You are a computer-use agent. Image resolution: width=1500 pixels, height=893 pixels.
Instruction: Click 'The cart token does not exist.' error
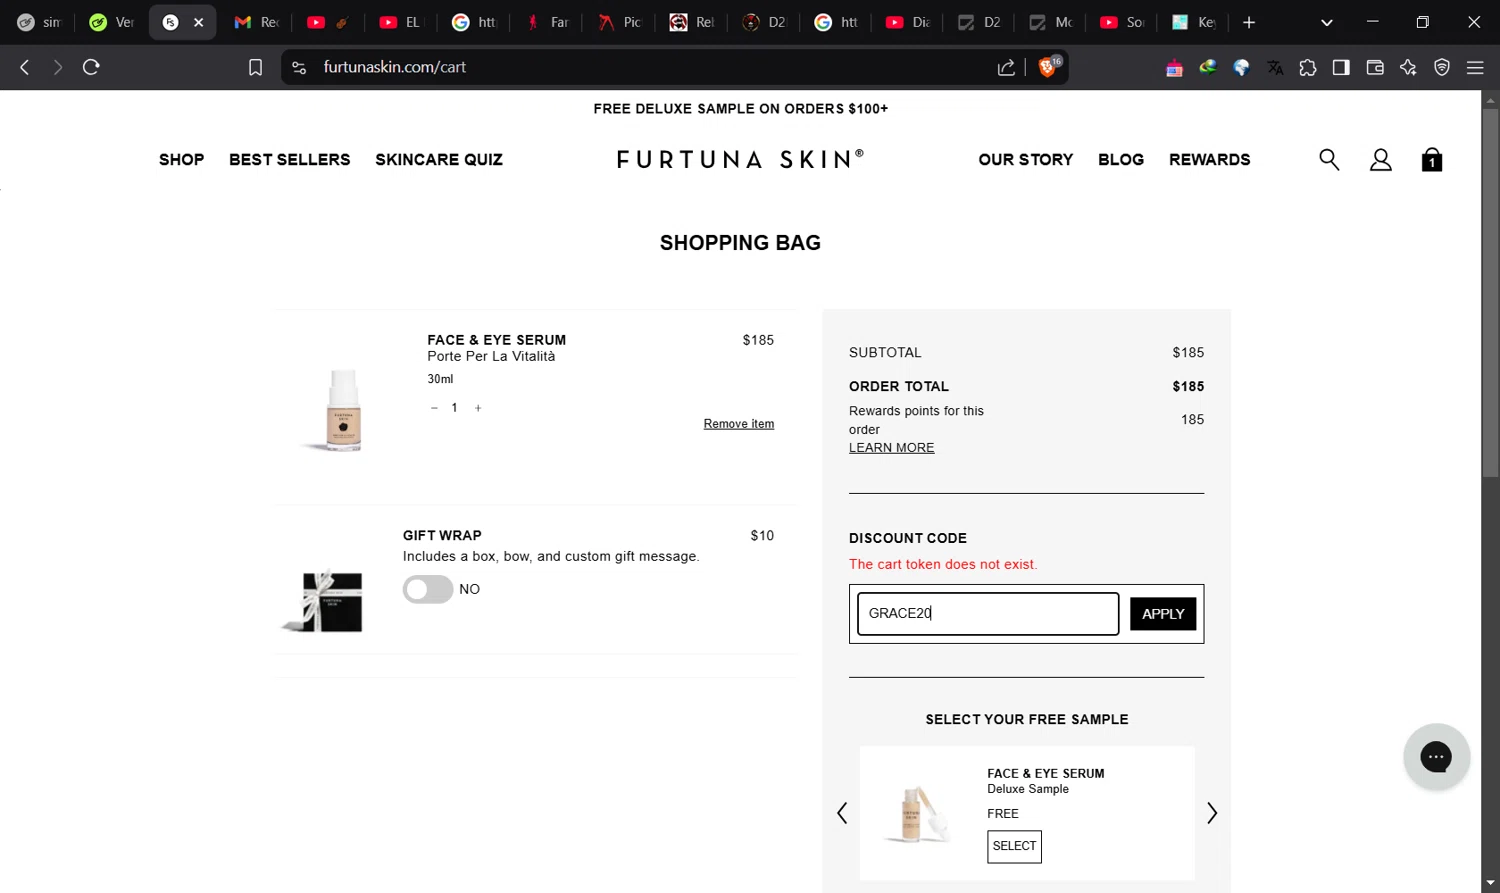pyautogui.click(x=943, y=564)
